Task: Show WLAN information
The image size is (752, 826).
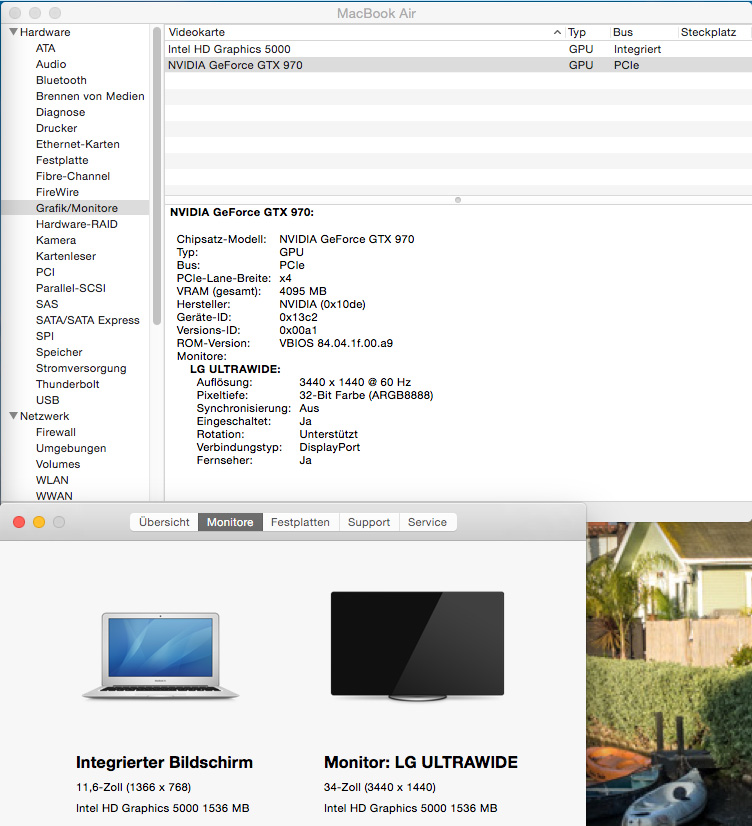Action: 52,480
